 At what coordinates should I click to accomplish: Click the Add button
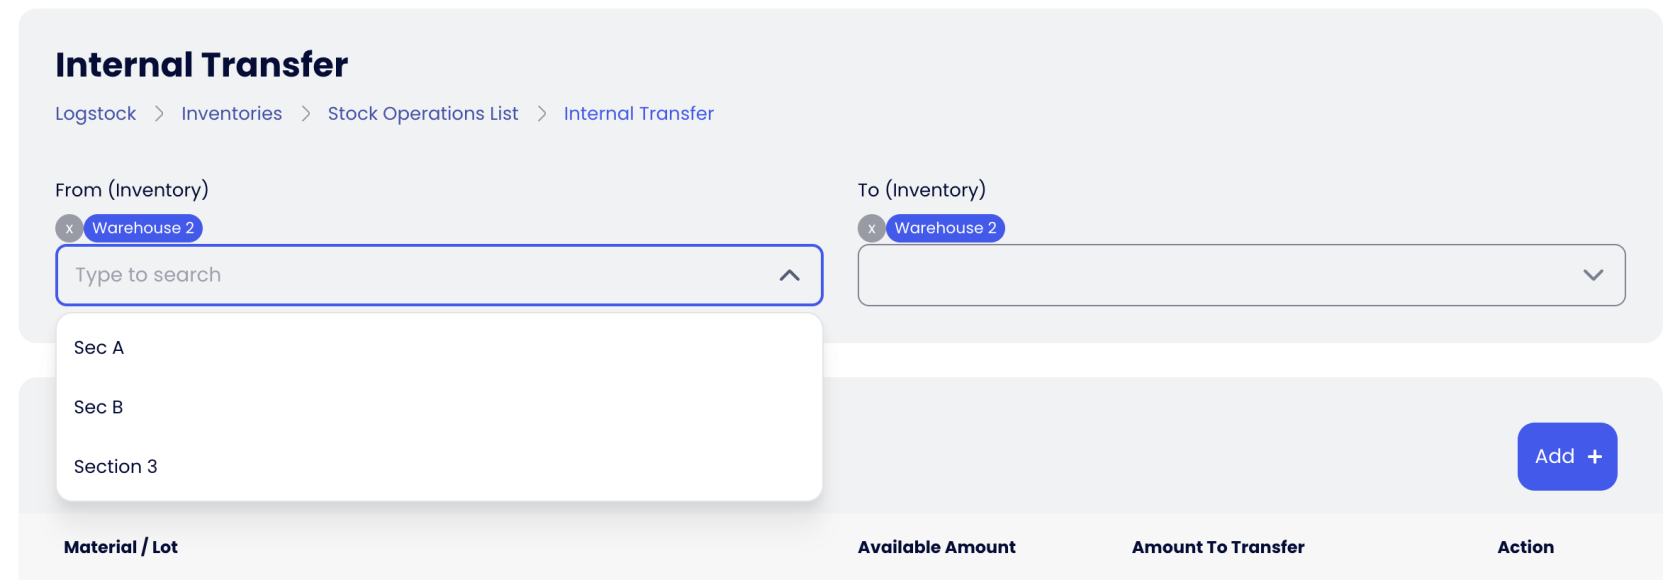tap(1554, 456)
